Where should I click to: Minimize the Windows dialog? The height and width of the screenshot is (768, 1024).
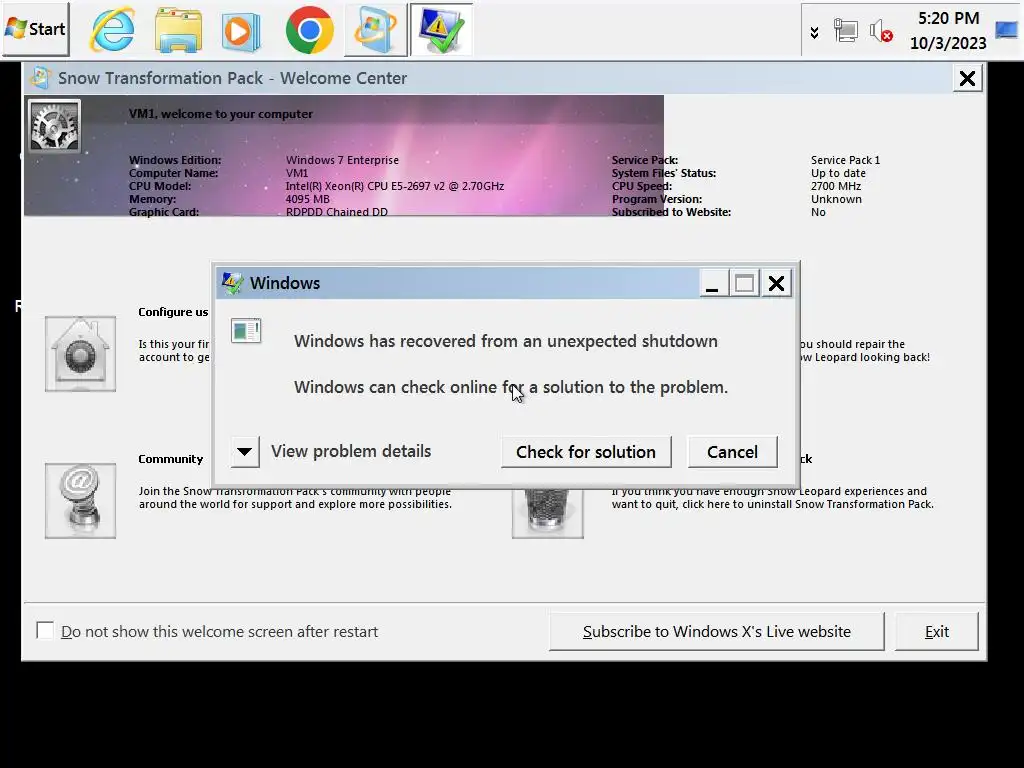(712, 283)
